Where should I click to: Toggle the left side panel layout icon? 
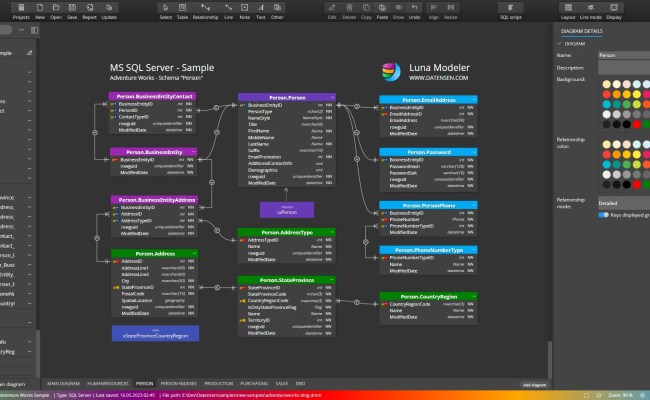[x=34, y=30]
